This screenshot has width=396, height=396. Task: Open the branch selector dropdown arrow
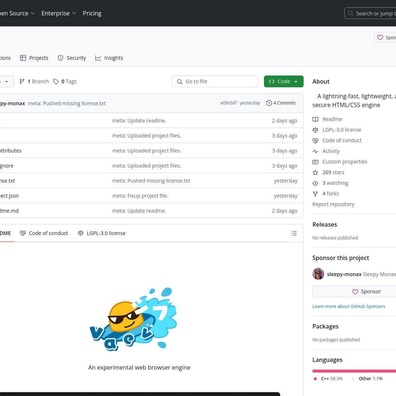point(6,82)
